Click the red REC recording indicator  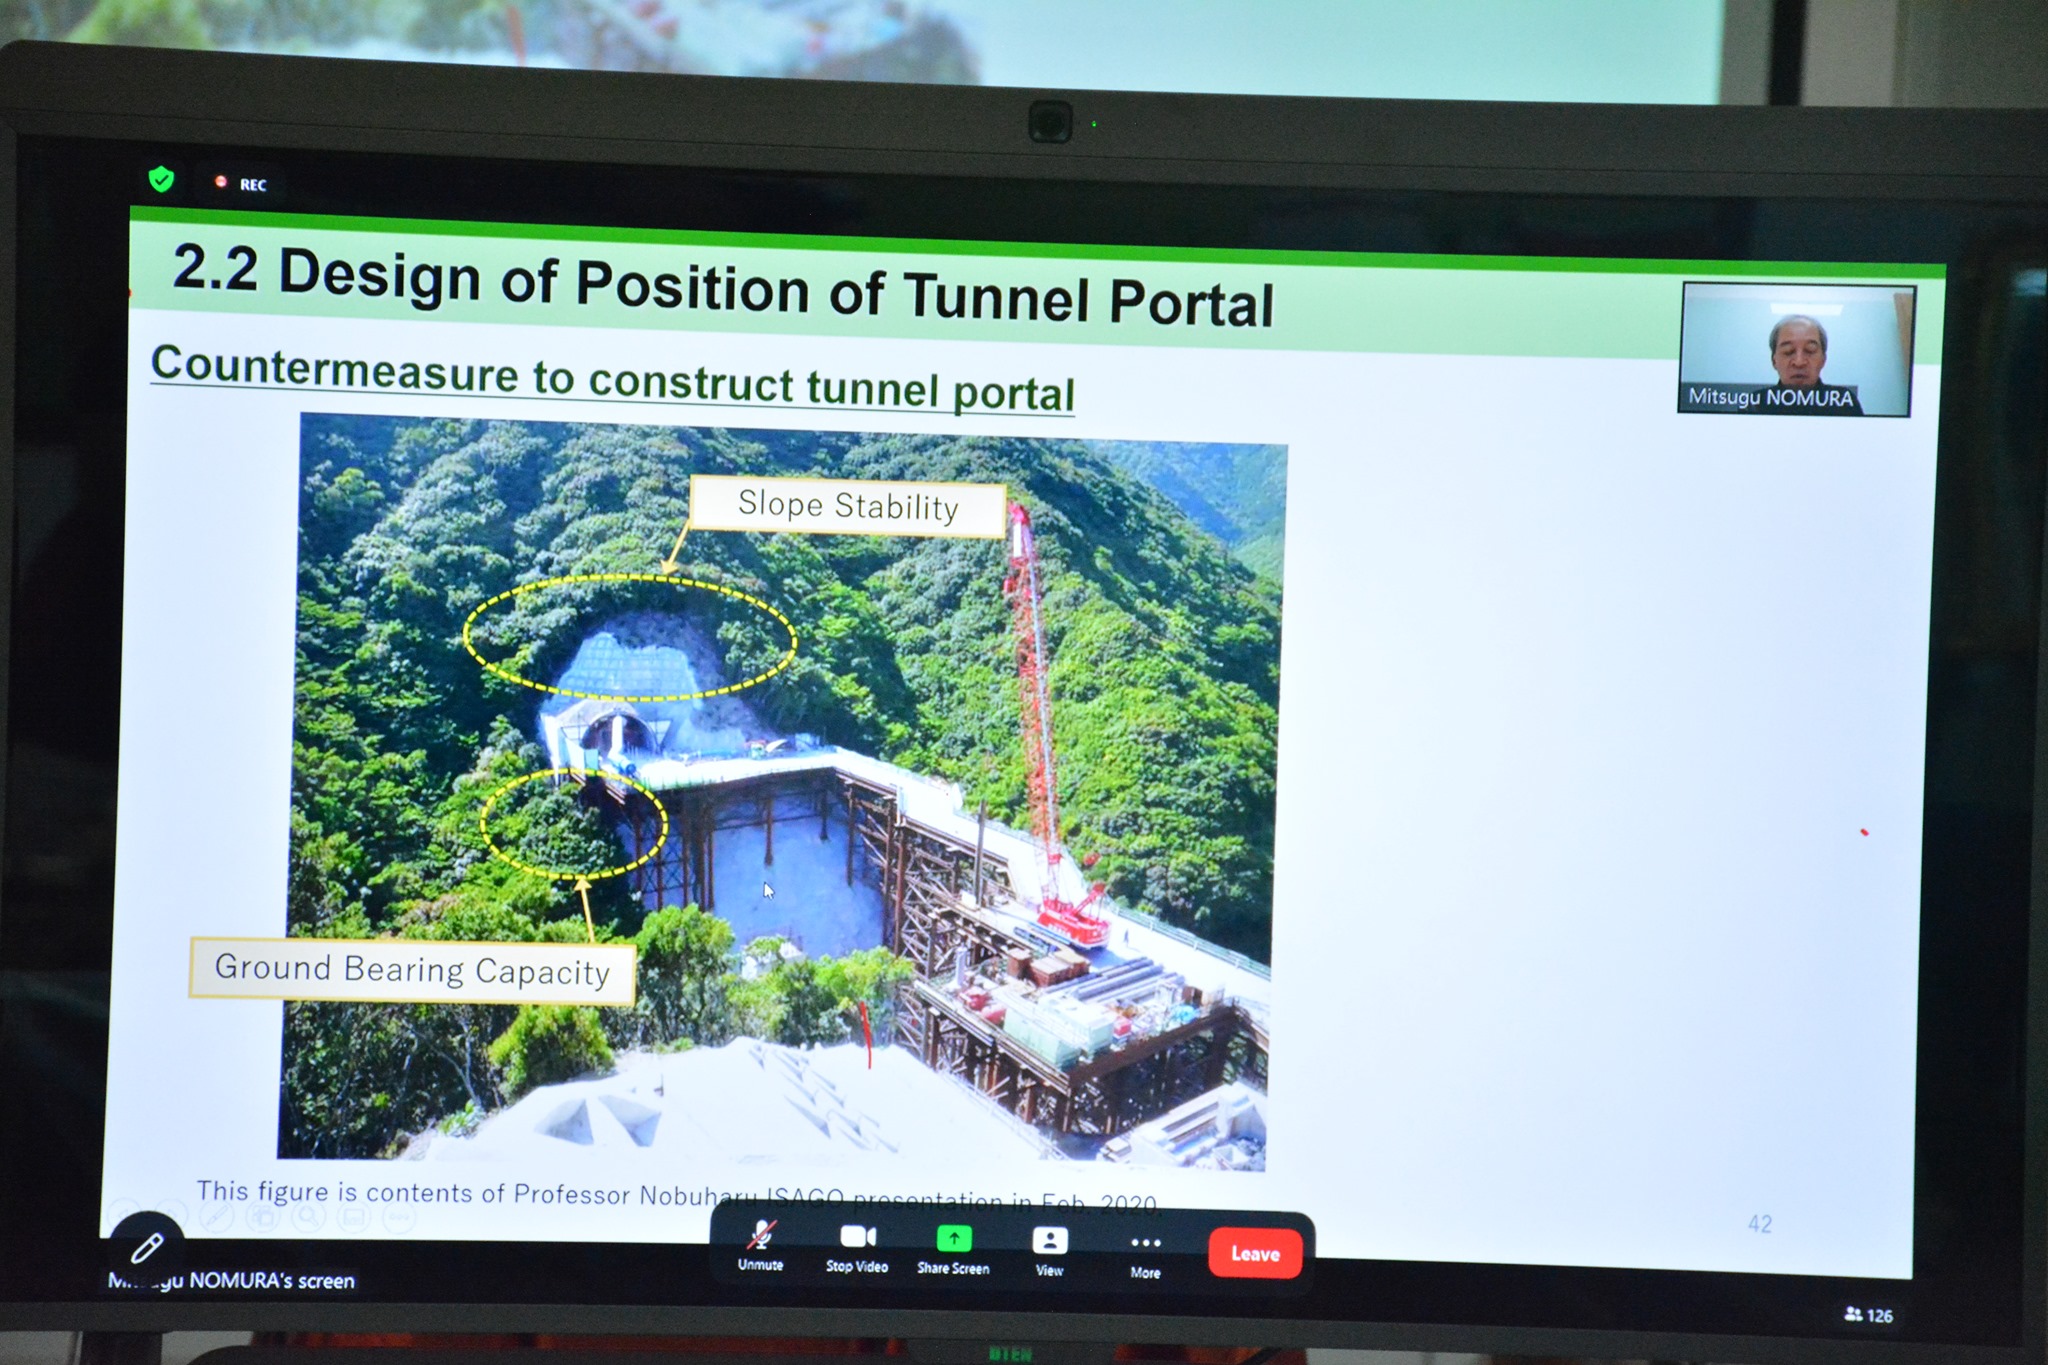coord(240,184)
